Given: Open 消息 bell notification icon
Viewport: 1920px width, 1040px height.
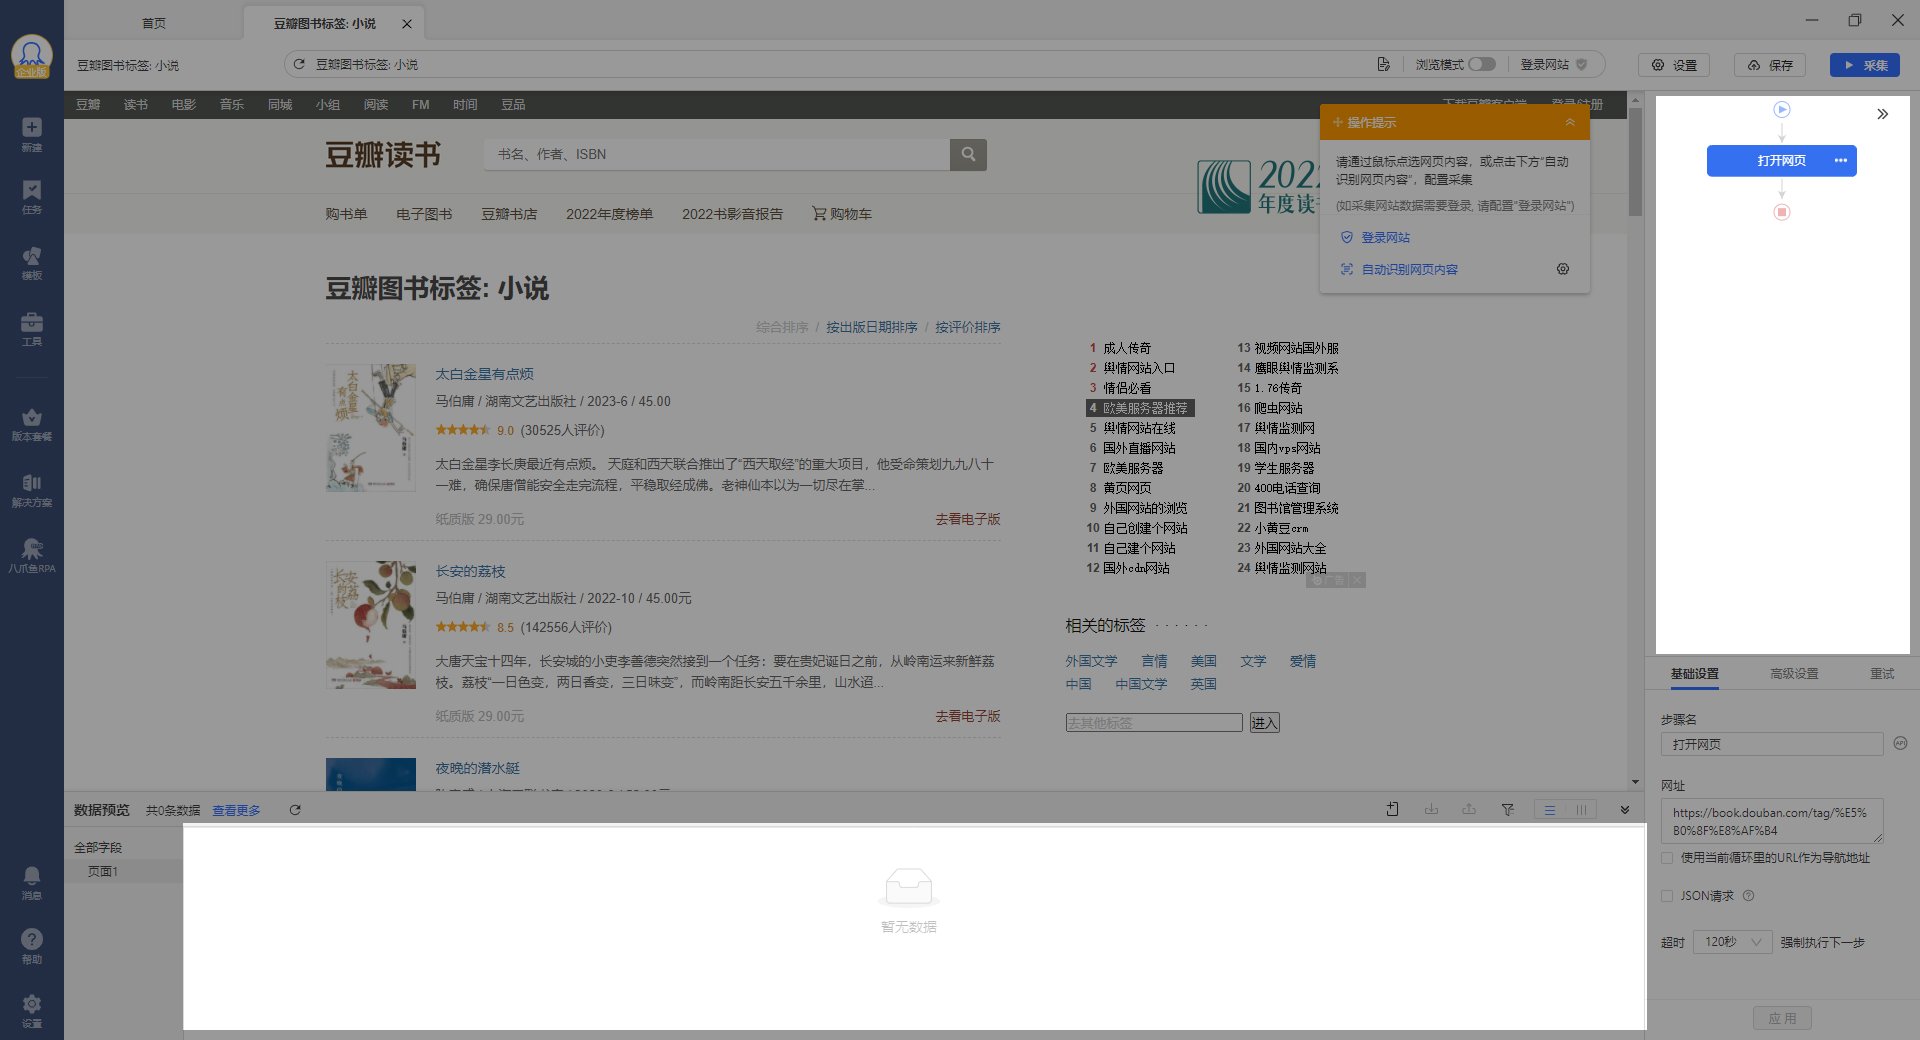Looking at the screenshot, I should (32, 883).
